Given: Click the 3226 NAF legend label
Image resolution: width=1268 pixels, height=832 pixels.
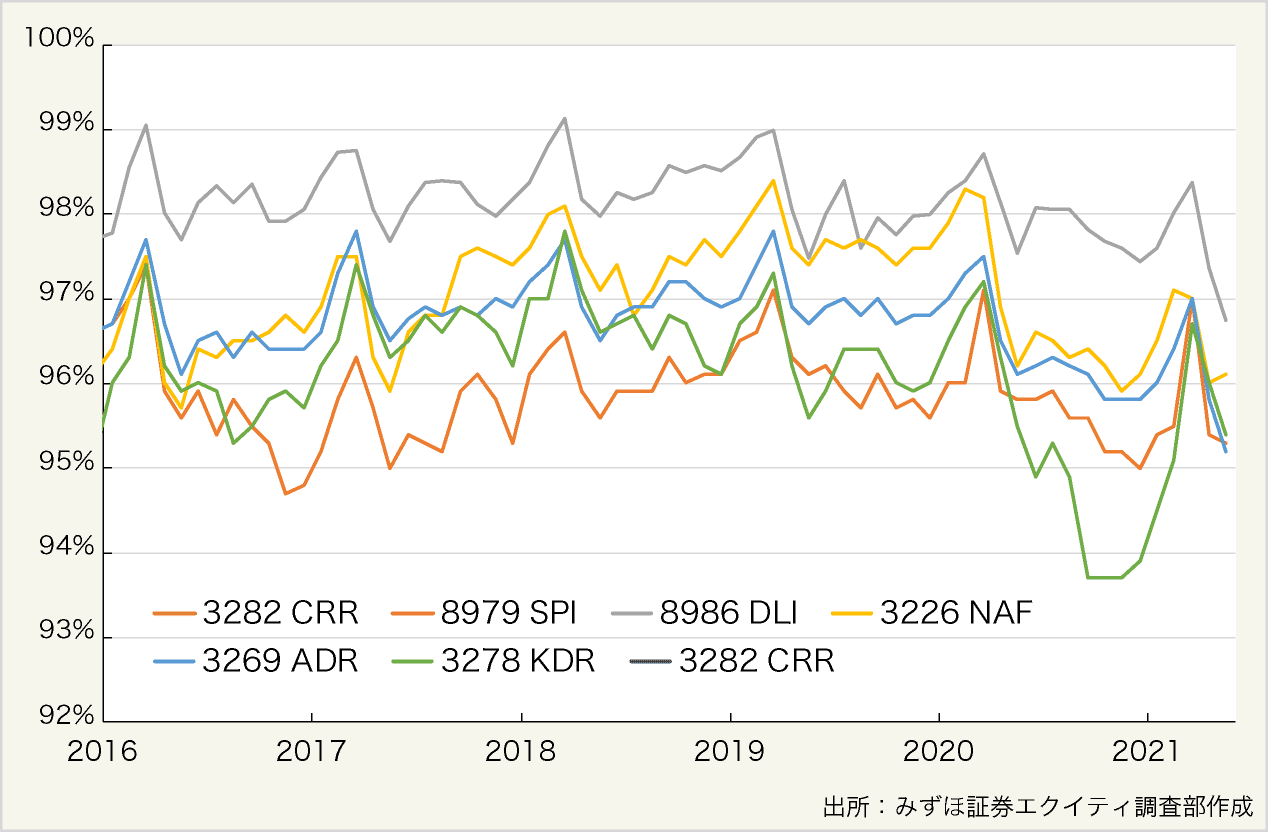Looking at the screenshot, I should (955, 612).
